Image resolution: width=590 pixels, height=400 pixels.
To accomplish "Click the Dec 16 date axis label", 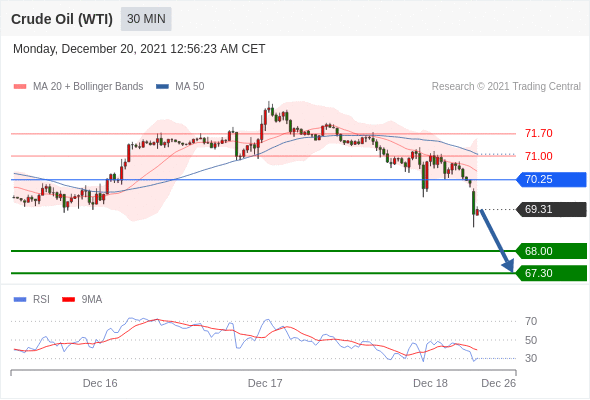I will [100, 383].
